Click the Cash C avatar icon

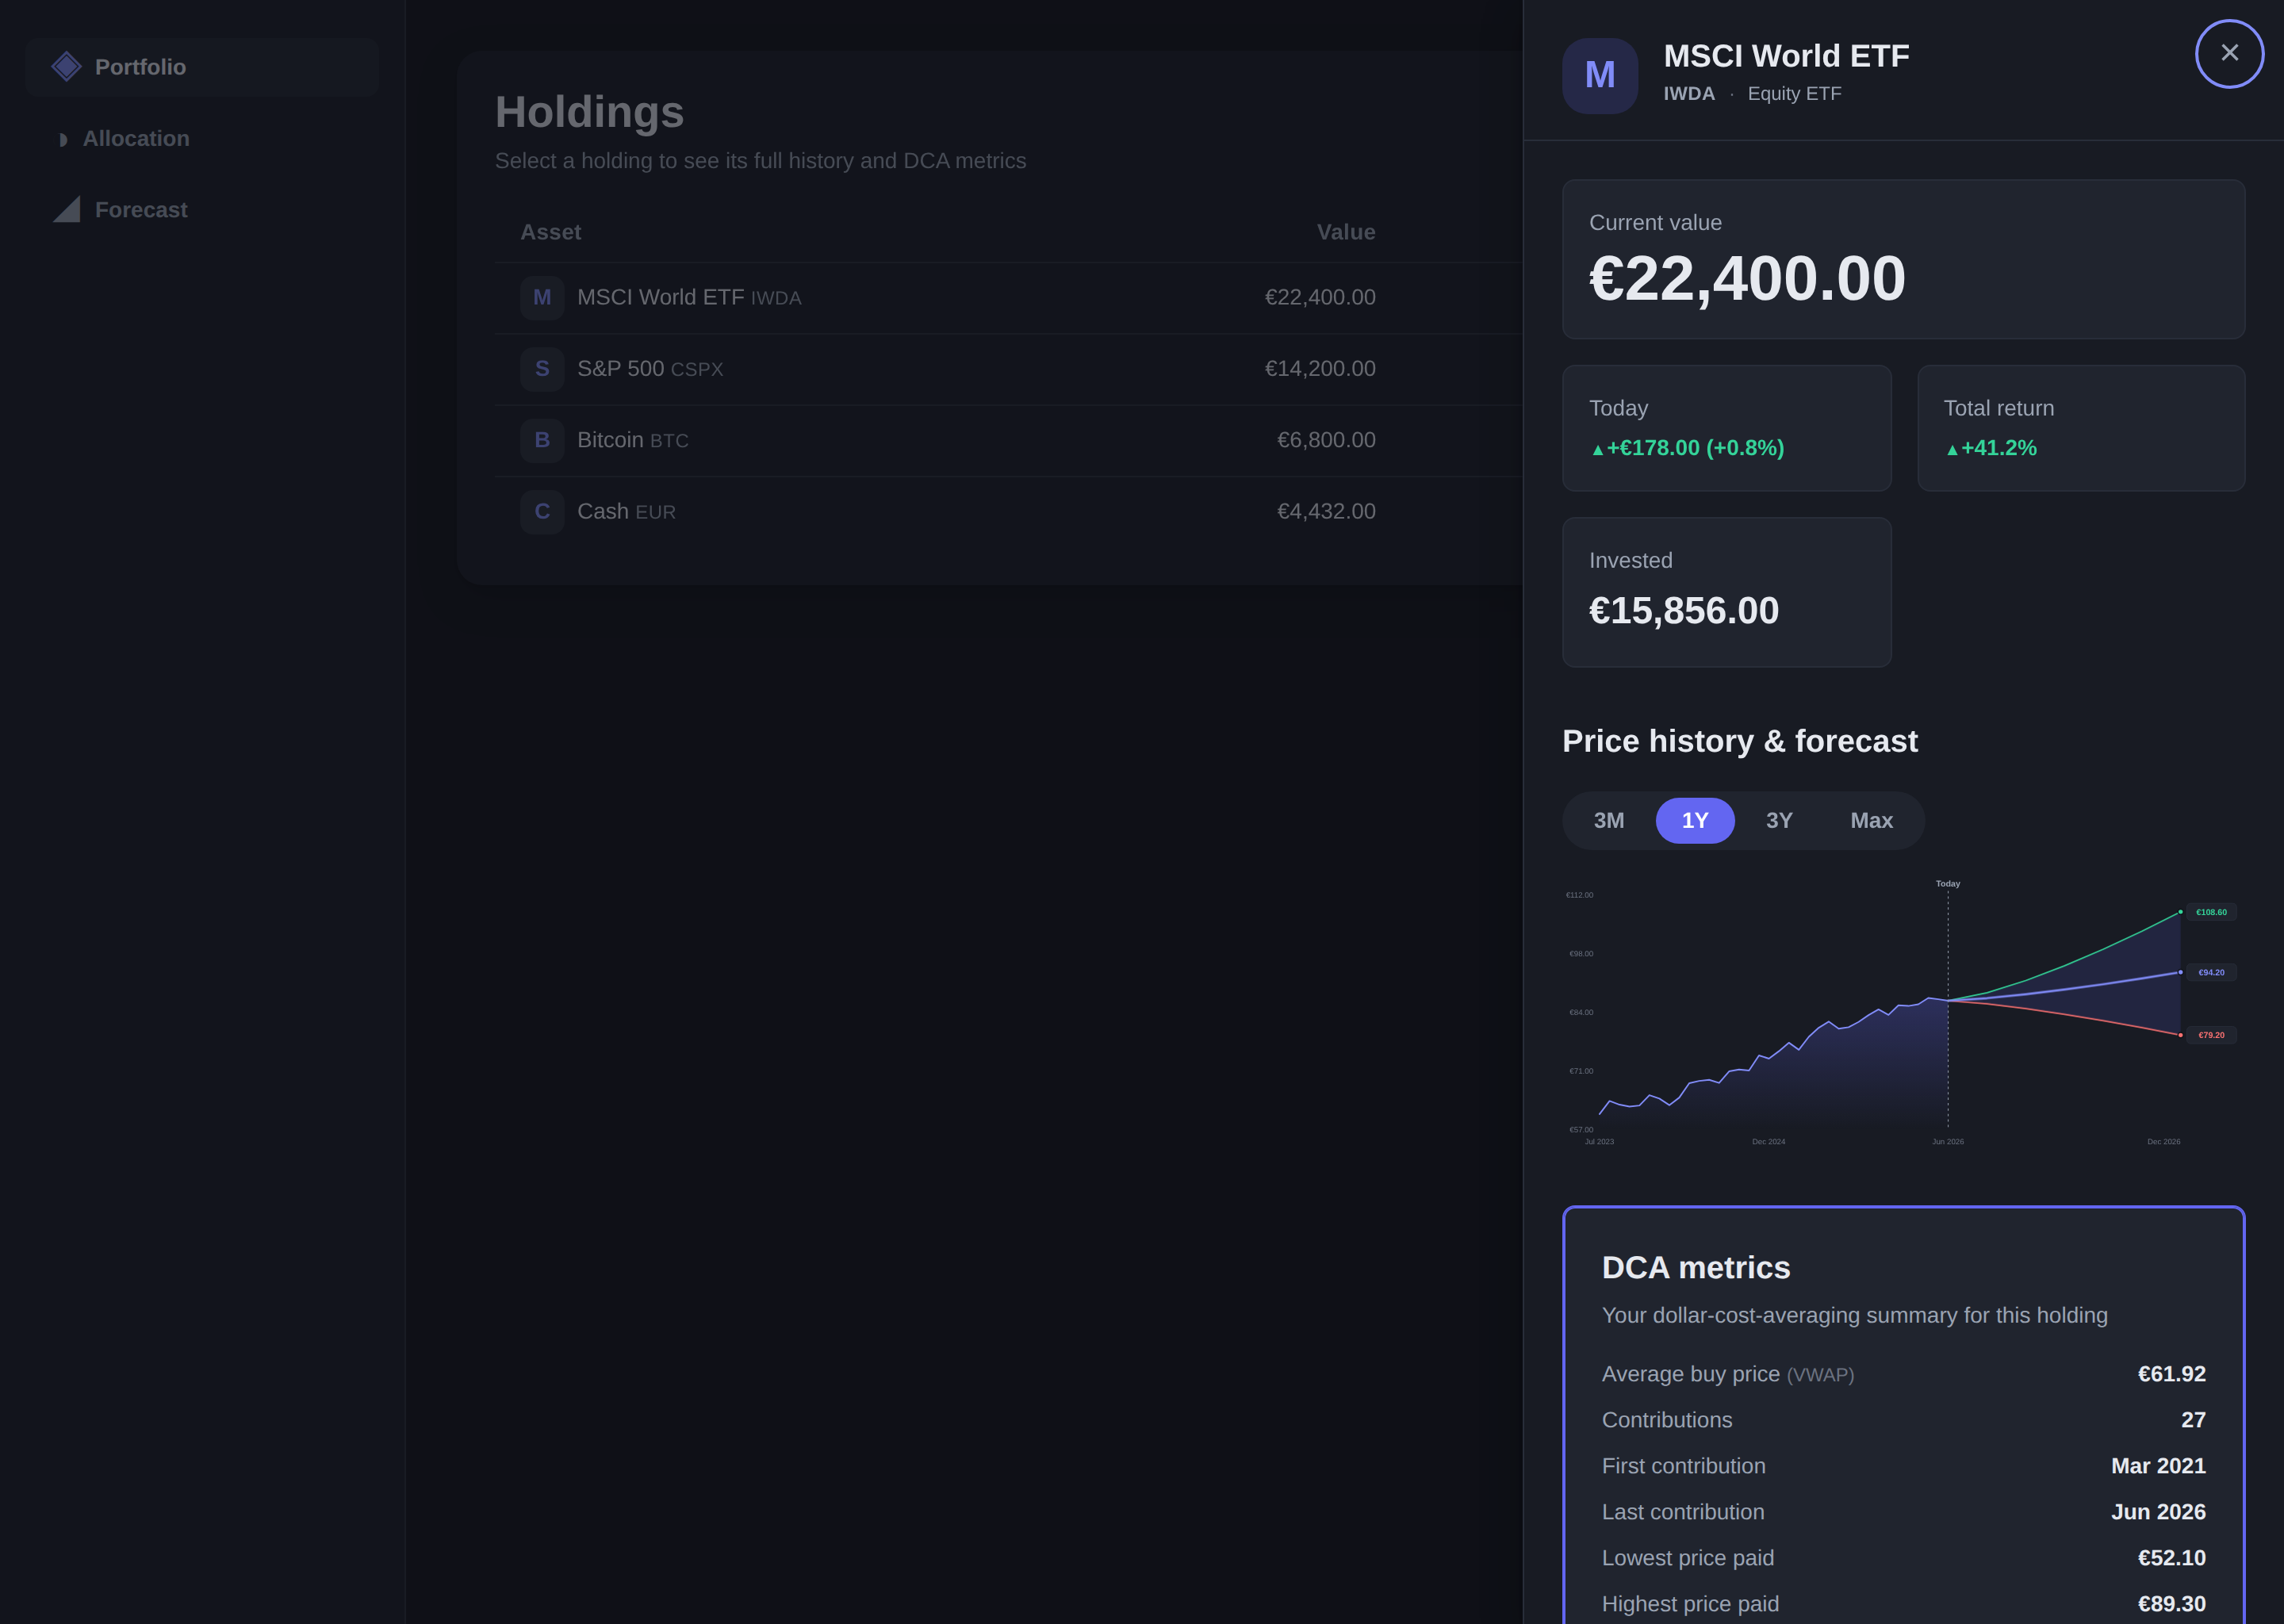542,512
